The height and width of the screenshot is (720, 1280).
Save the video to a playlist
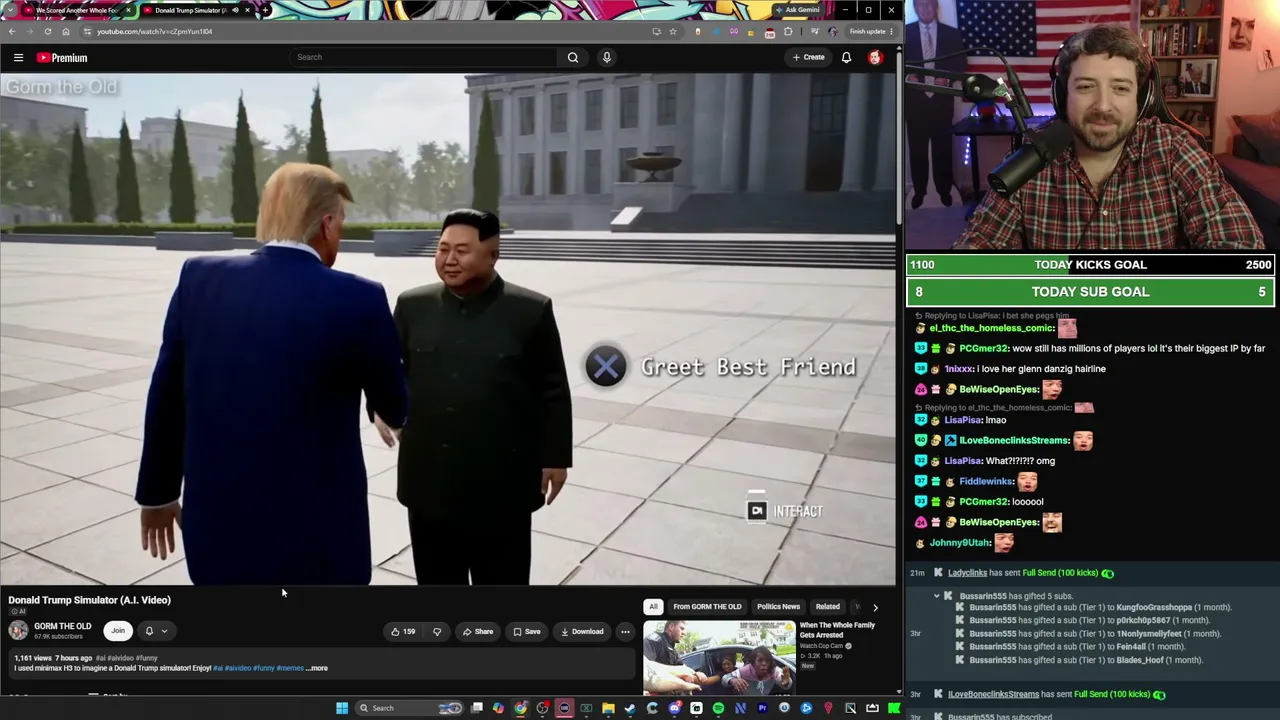pyautogui.click(x=526, y=631)
